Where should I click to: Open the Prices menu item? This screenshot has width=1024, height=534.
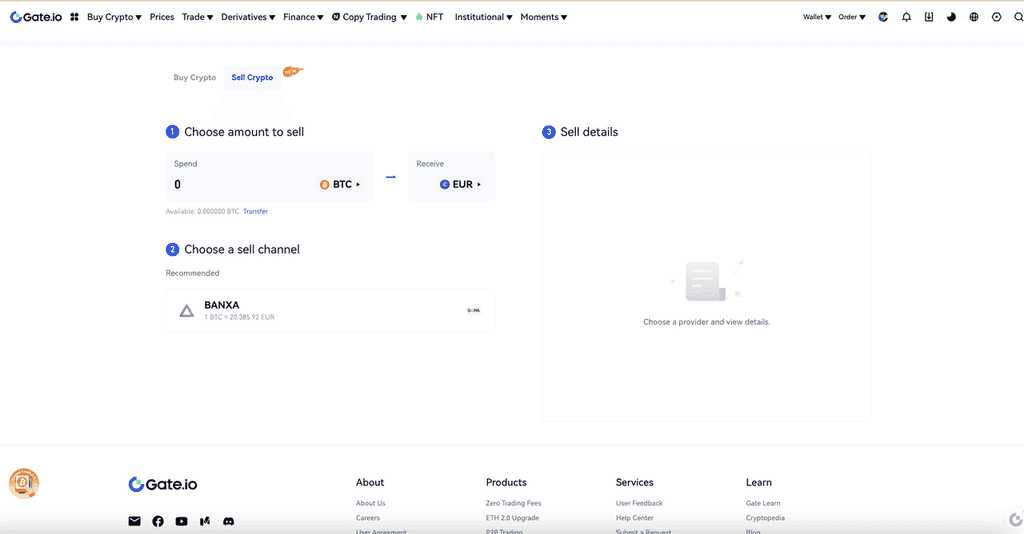pyautogui.click(x=162, y=17)
